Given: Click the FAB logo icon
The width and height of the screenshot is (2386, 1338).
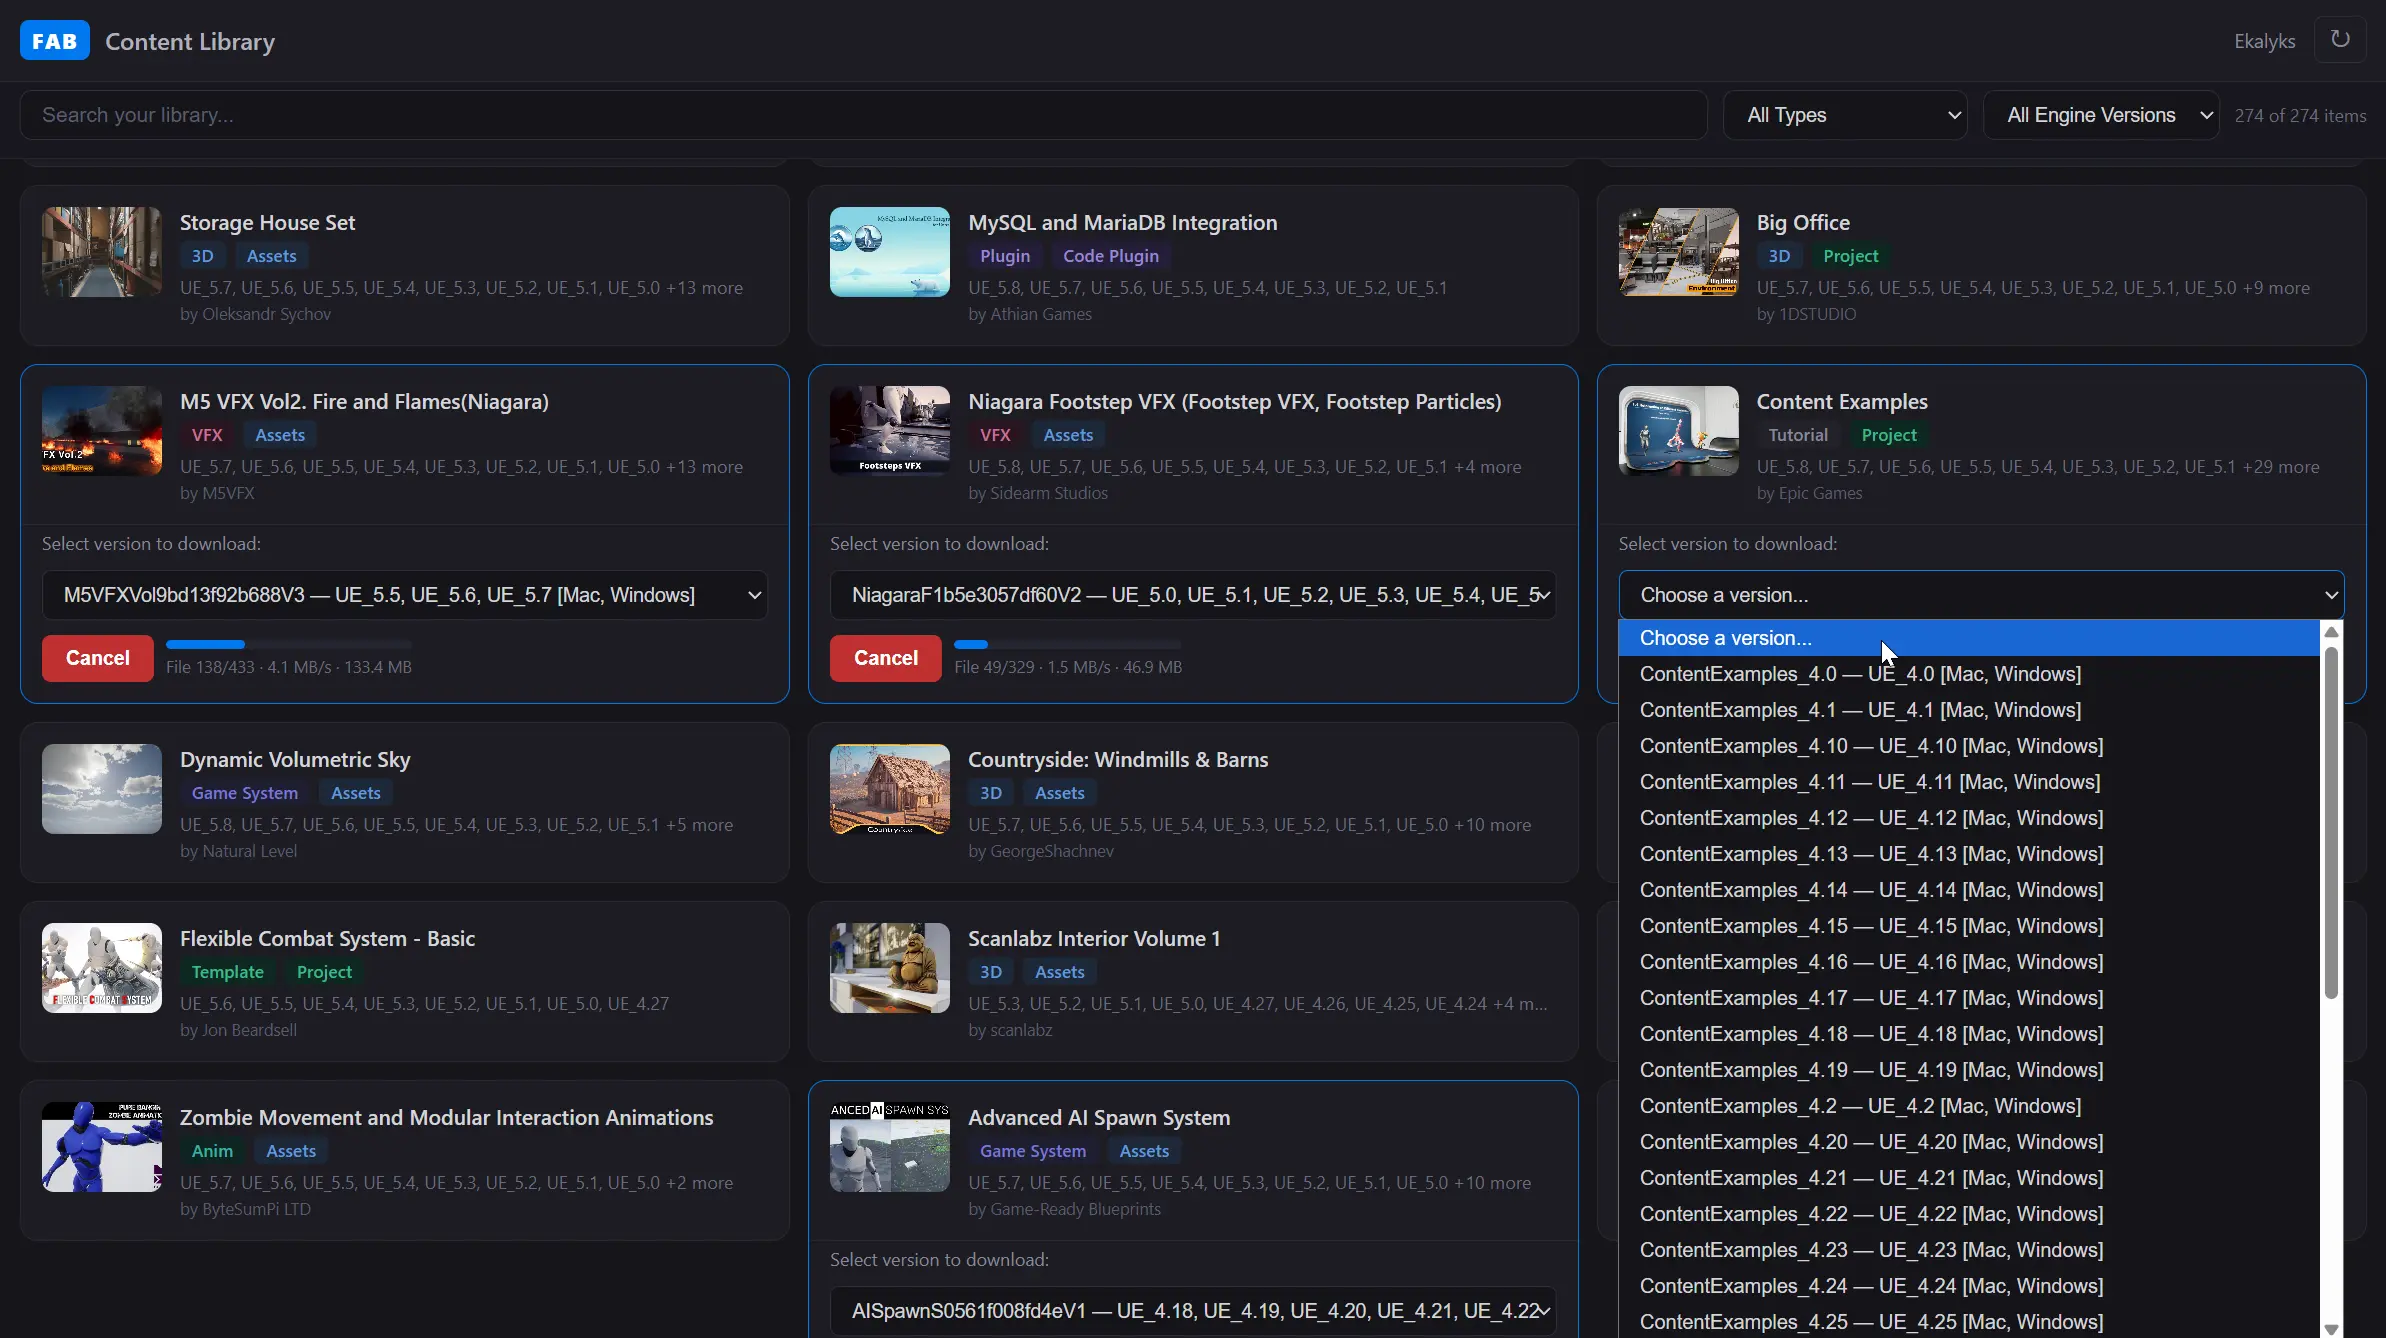Looking at the screenshot, I should (55, 41).
